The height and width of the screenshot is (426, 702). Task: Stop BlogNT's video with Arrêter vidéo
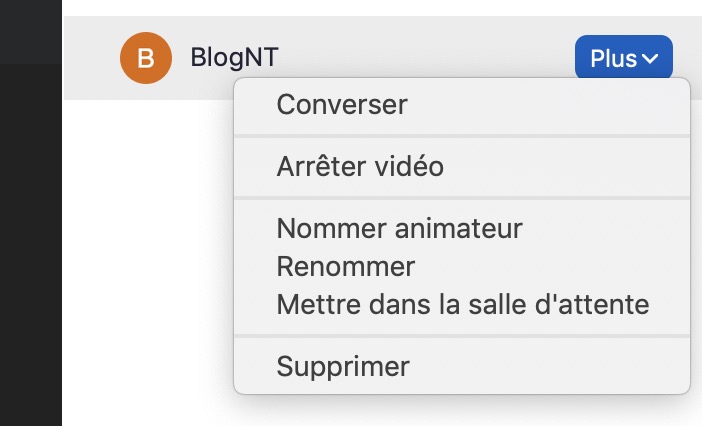pyautogui.click(x=360, y=167)
